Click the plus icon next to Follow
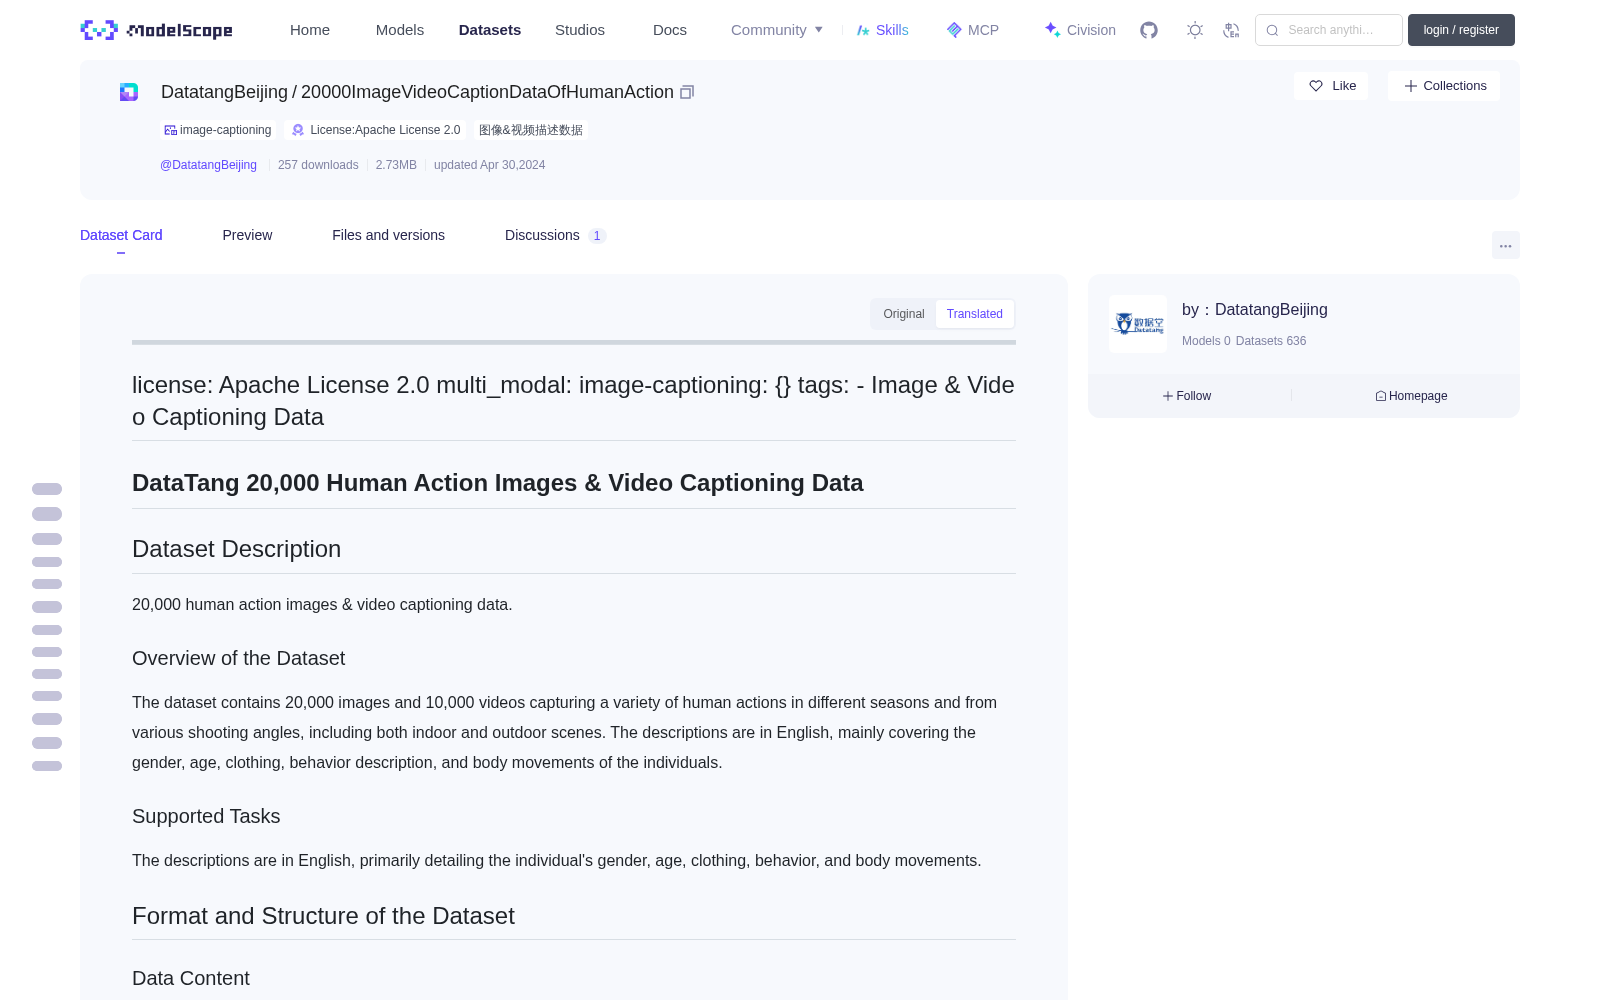 click(1167, 396)
